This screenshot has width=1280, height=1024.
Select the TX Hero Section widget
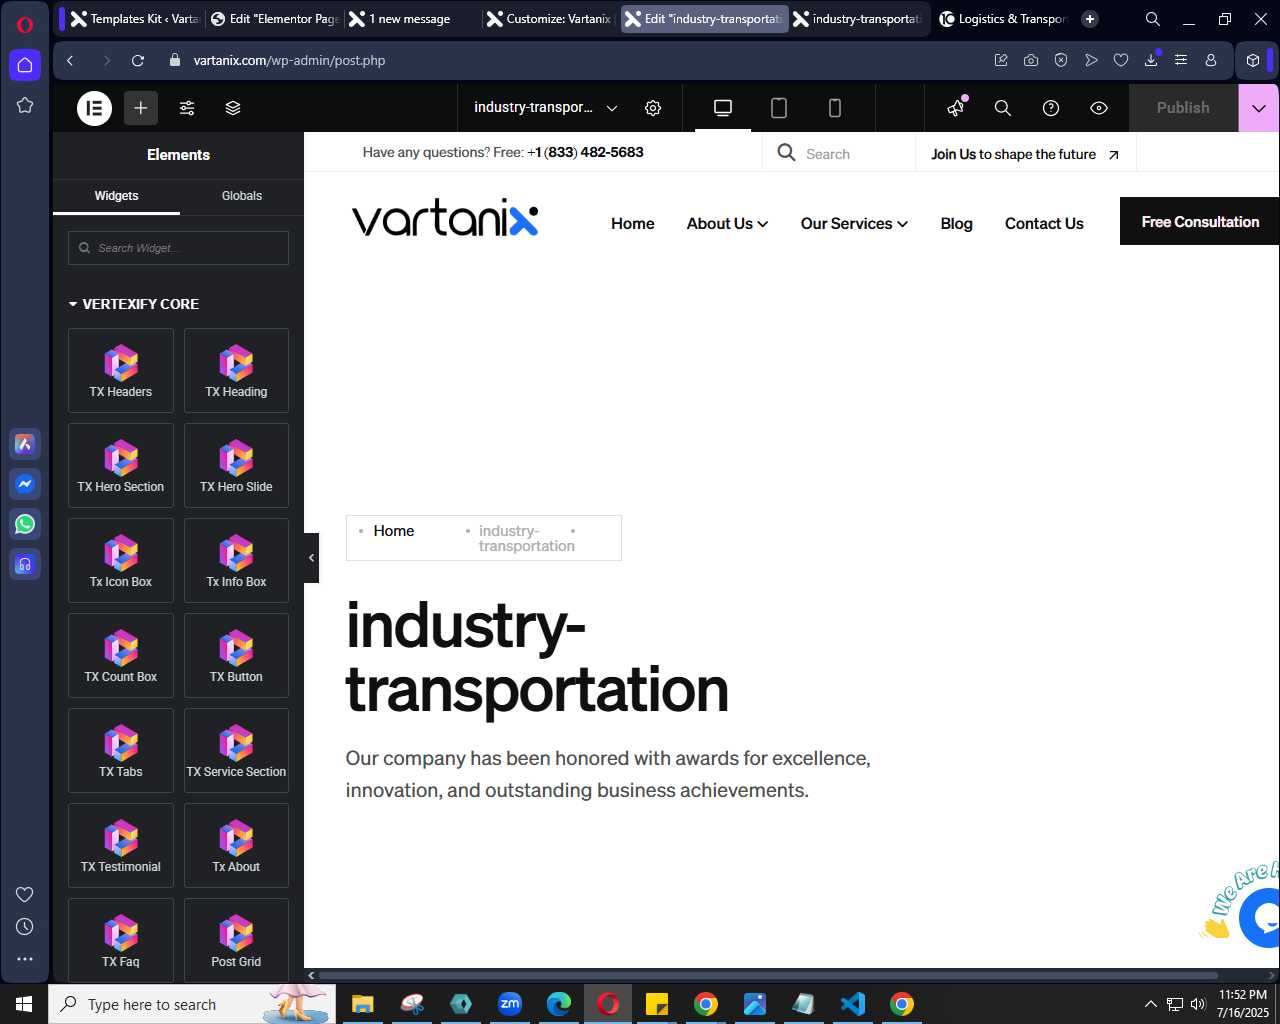click(x=121, y=466)
